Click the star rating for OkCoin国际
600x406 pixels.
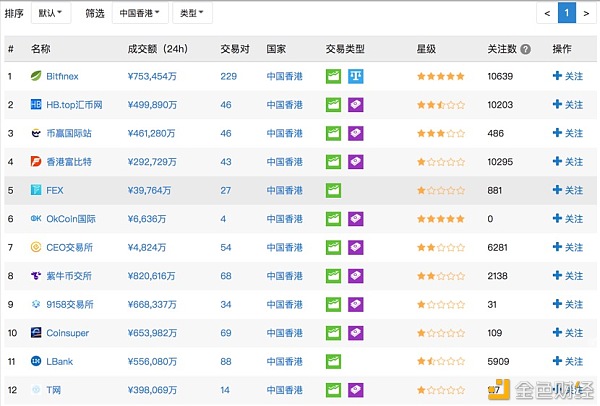pos(440,219)
